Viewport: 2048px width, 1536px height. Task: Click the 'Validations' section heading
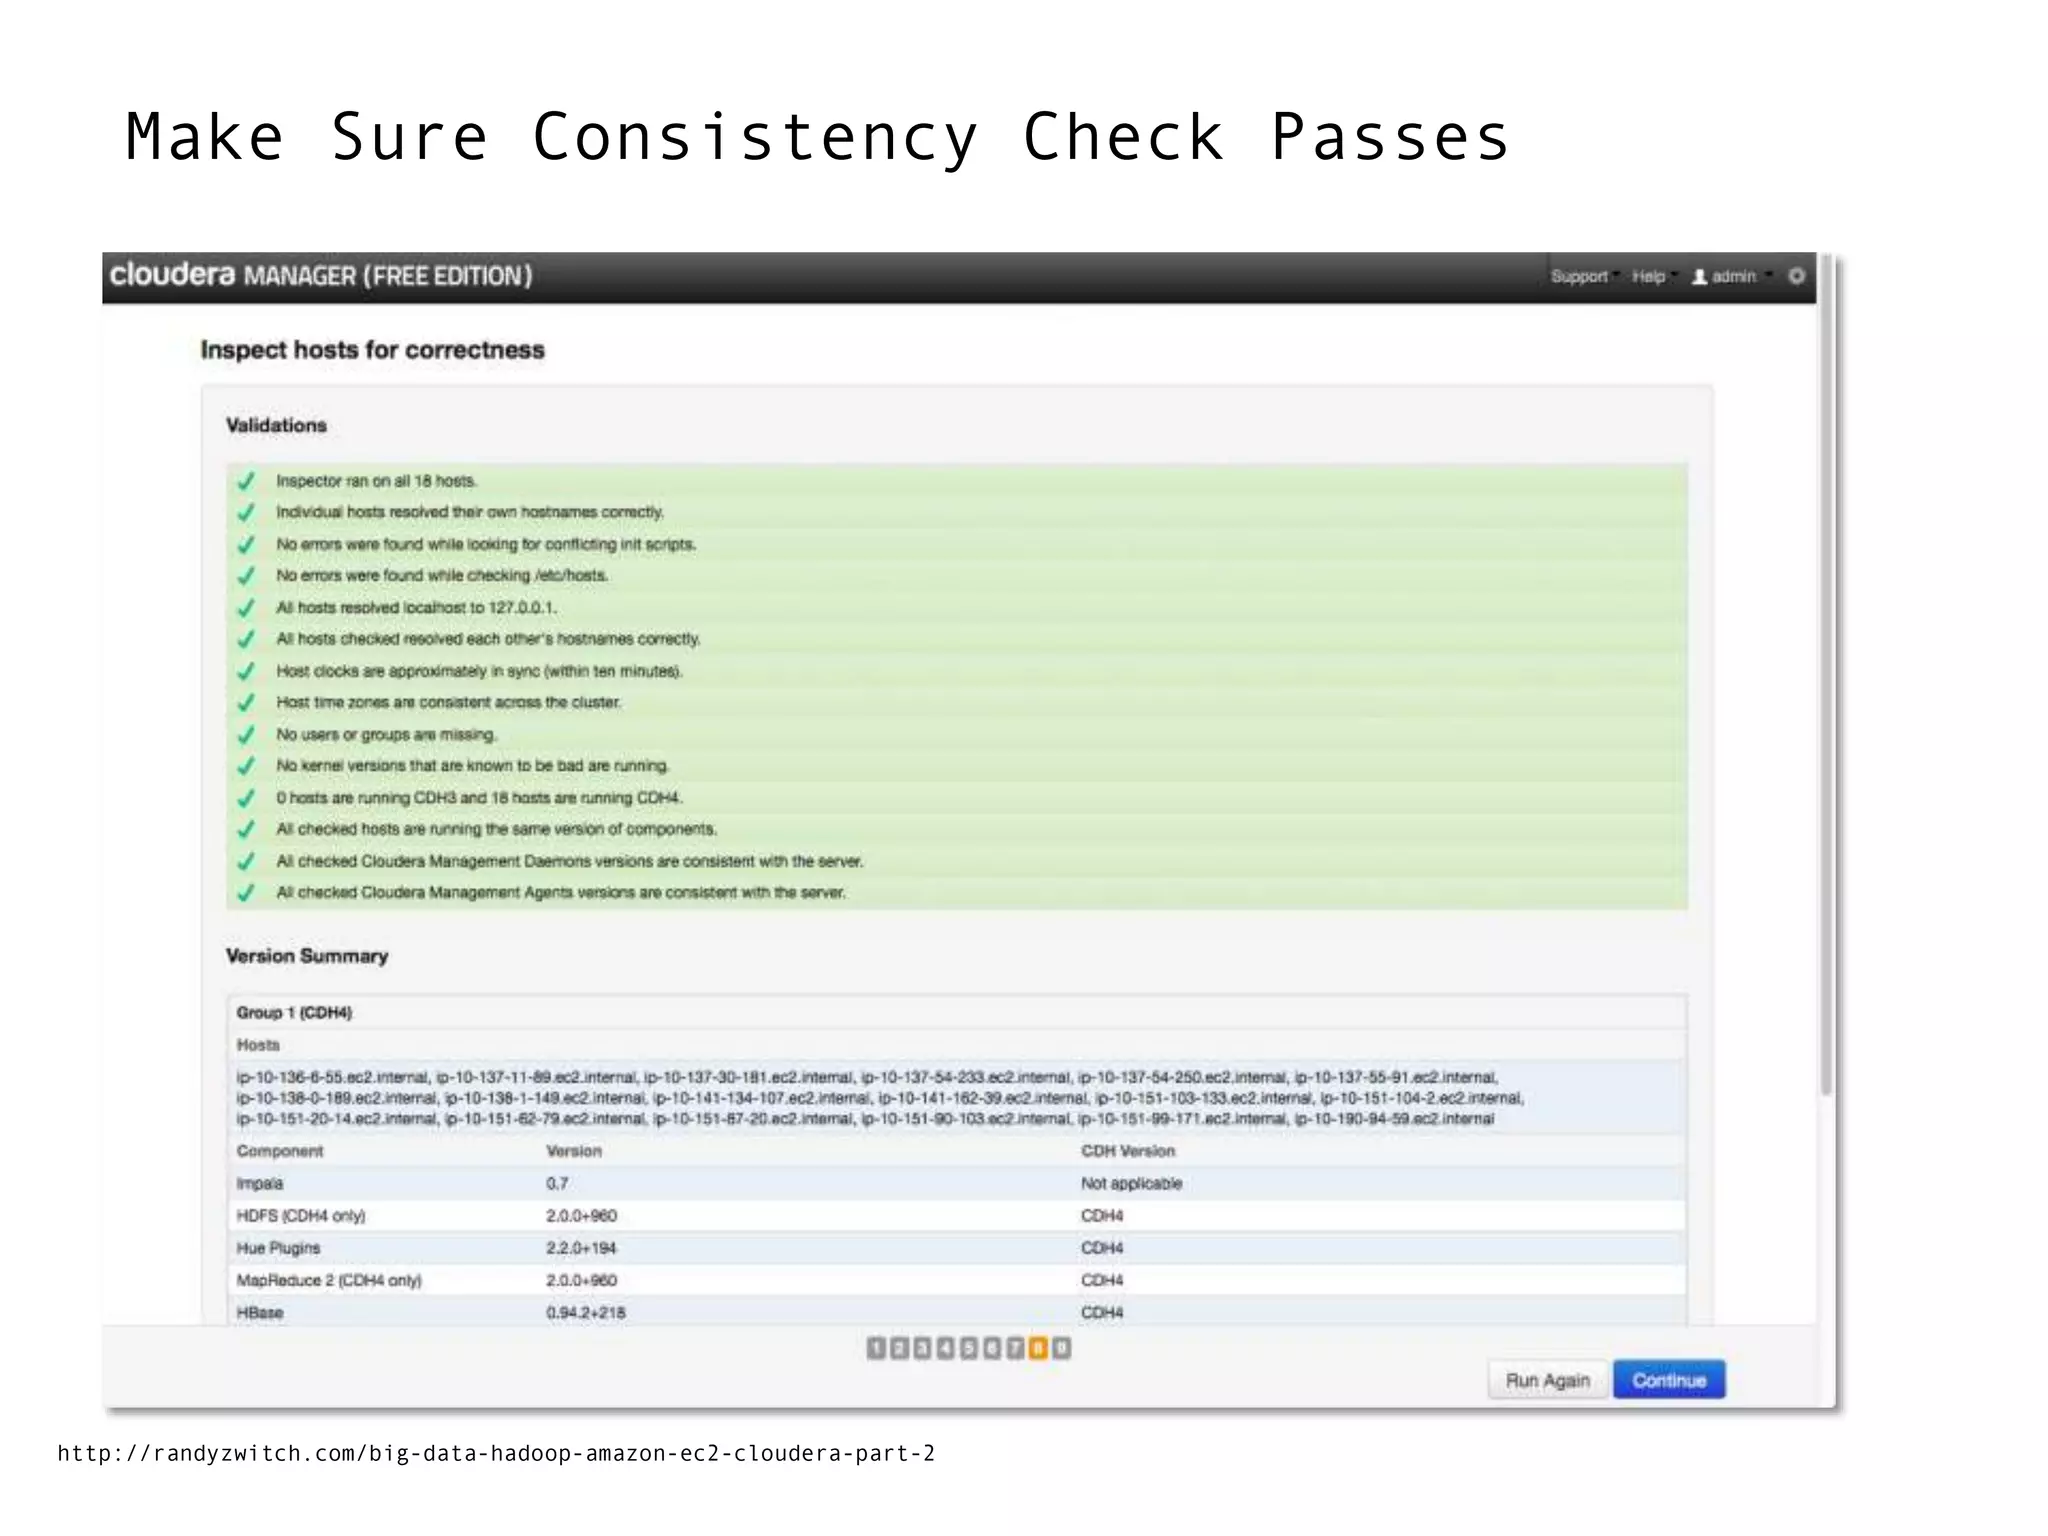276,426
